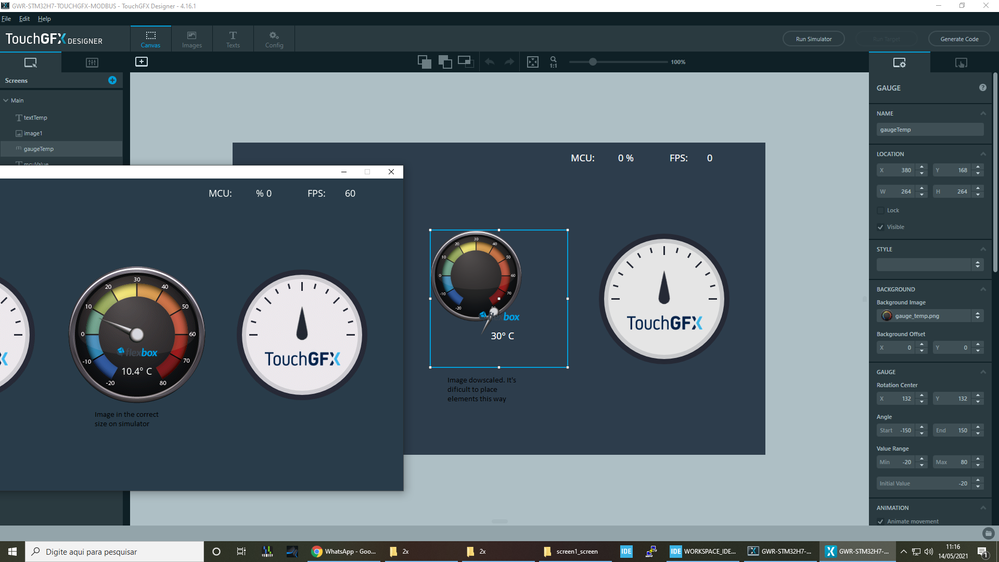The height and width of the screenshot is (562, 999).
Task: Click the add widget icon
Action: point(141,62)
